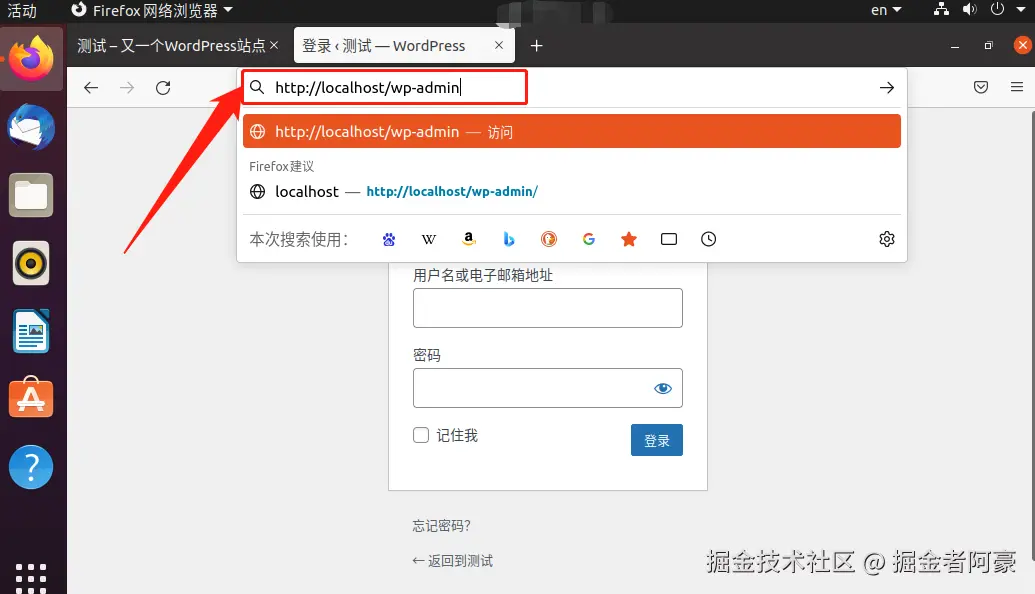1035x594 pixels.
Task: Click the 本次搜索使用: label
Action: click(x=298, y=239)
